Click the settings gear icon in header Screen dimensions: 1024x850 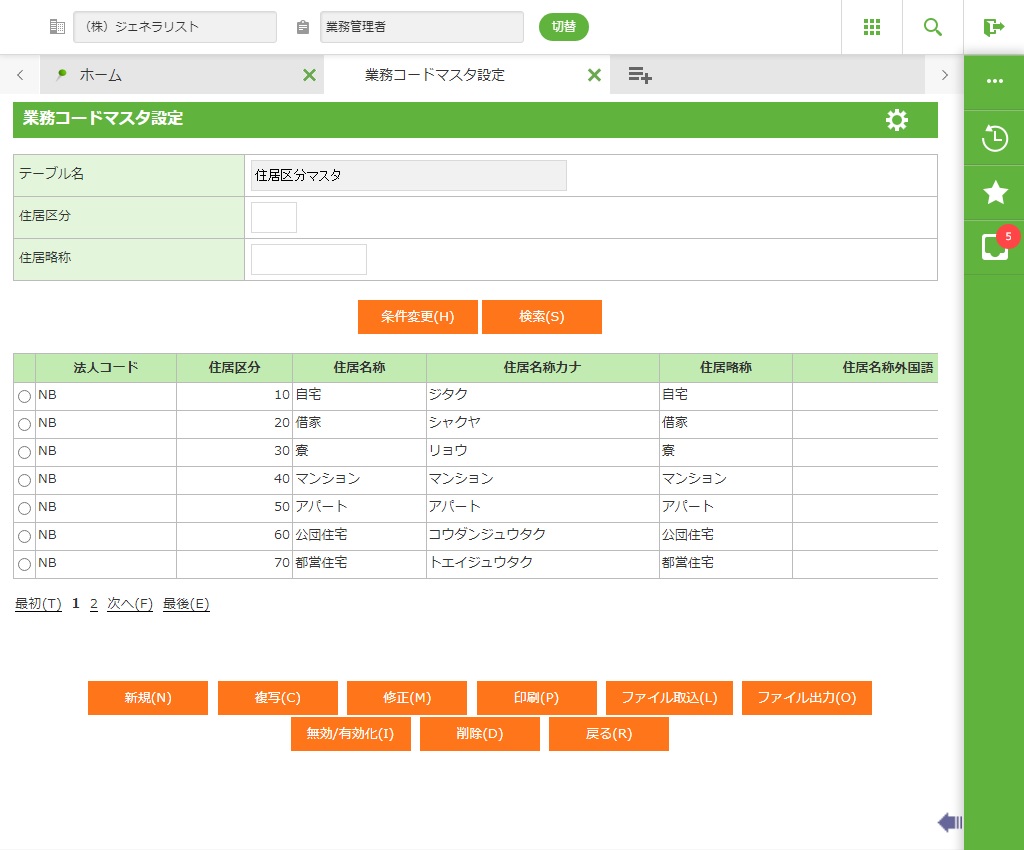pos(897,120)
